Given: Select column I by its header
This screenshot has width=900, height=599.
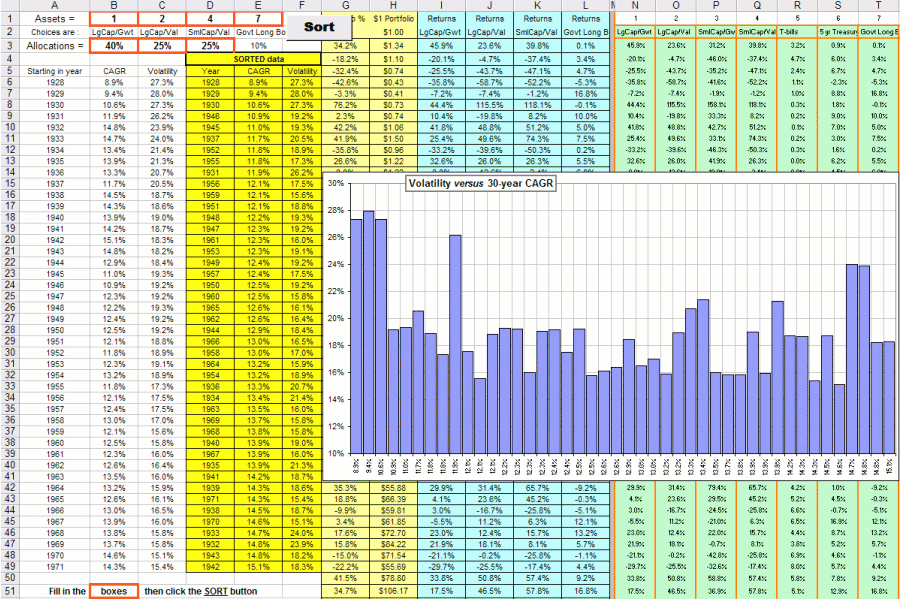Looking at the screenshot, I should (x=441, y=6).
